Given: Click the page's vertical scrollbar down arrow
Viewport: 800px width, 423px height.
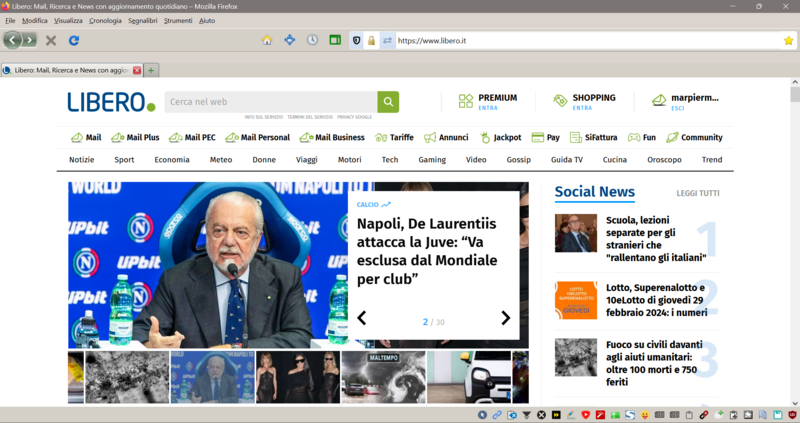Looking at the screenshot, I should click(x=795, y=403).
